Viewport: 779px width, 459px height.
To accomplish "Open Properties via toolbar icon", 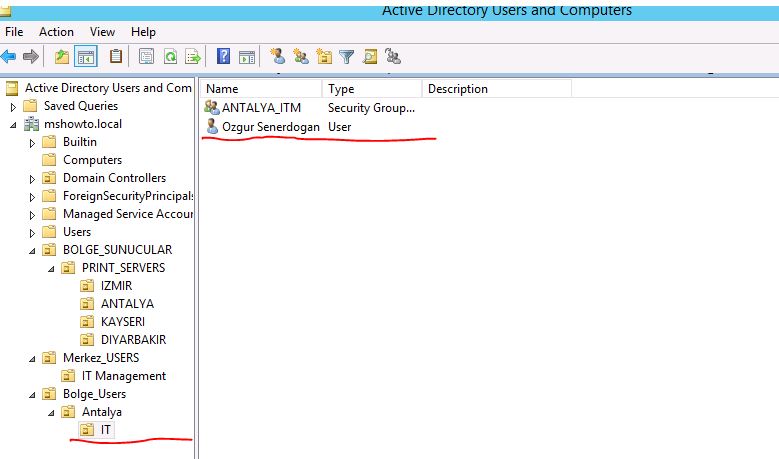I will pos(146,57).
